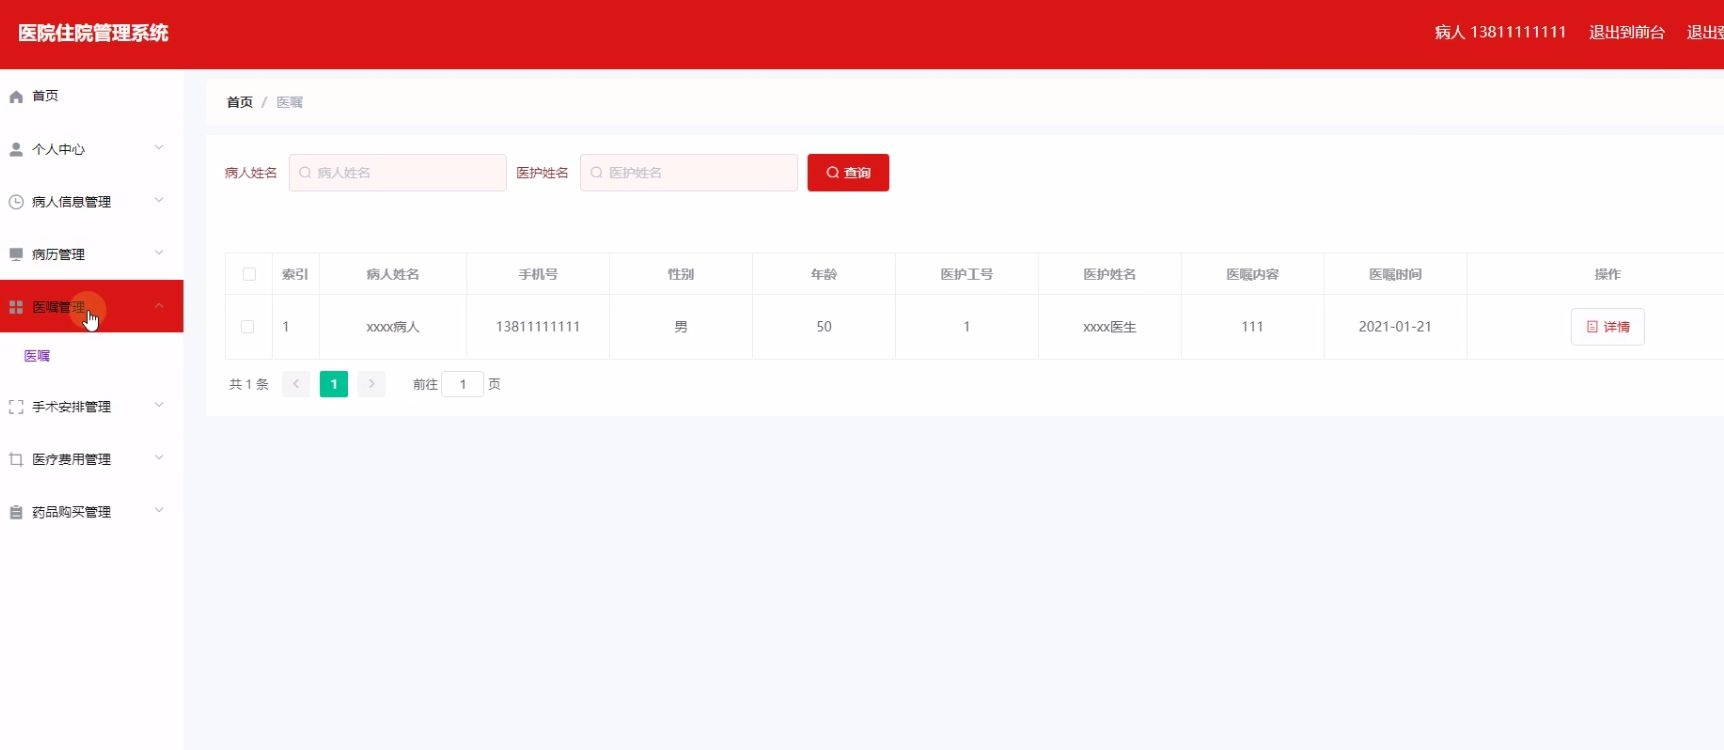The image size is (1724, 750).
Task: Click the red 查询 search button
Action: (848, 173)
